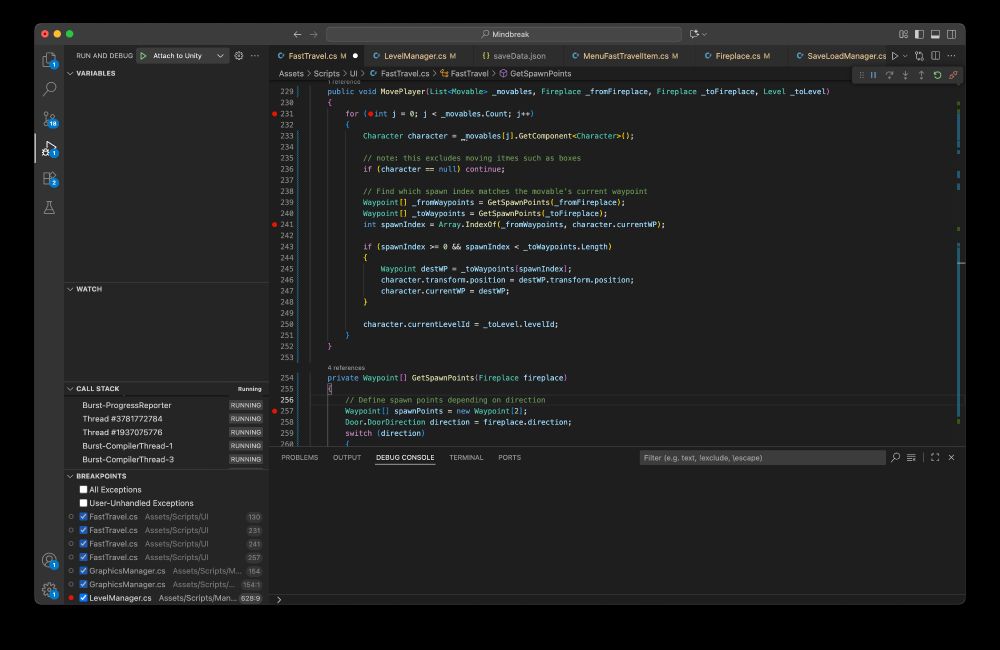Image resolution: width=1000 pixels, height=650 pixels.
Task: Open the Explorer view in activity bar
Action: (48, 60)
